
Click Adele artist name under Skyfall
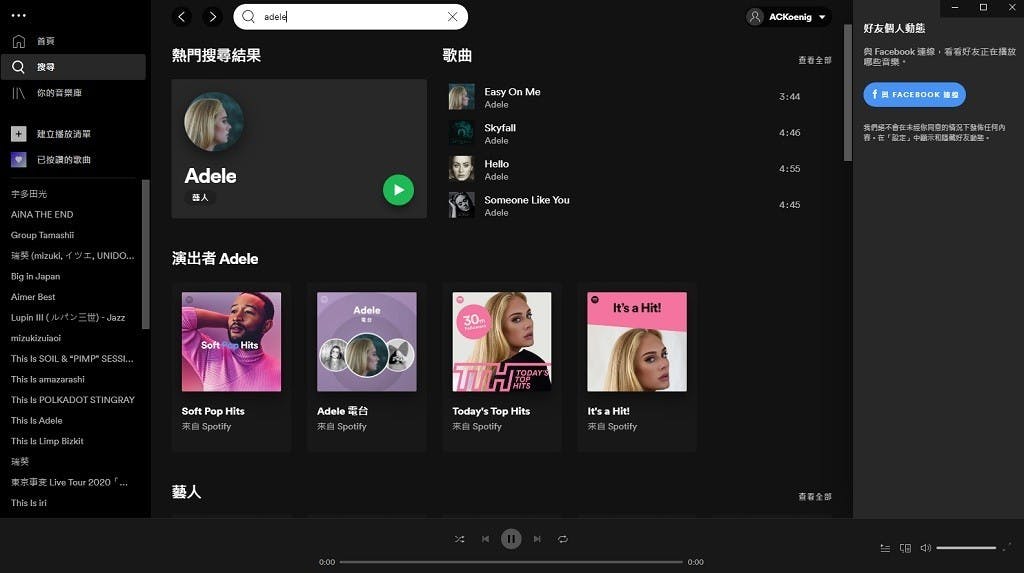pos(496,140)
